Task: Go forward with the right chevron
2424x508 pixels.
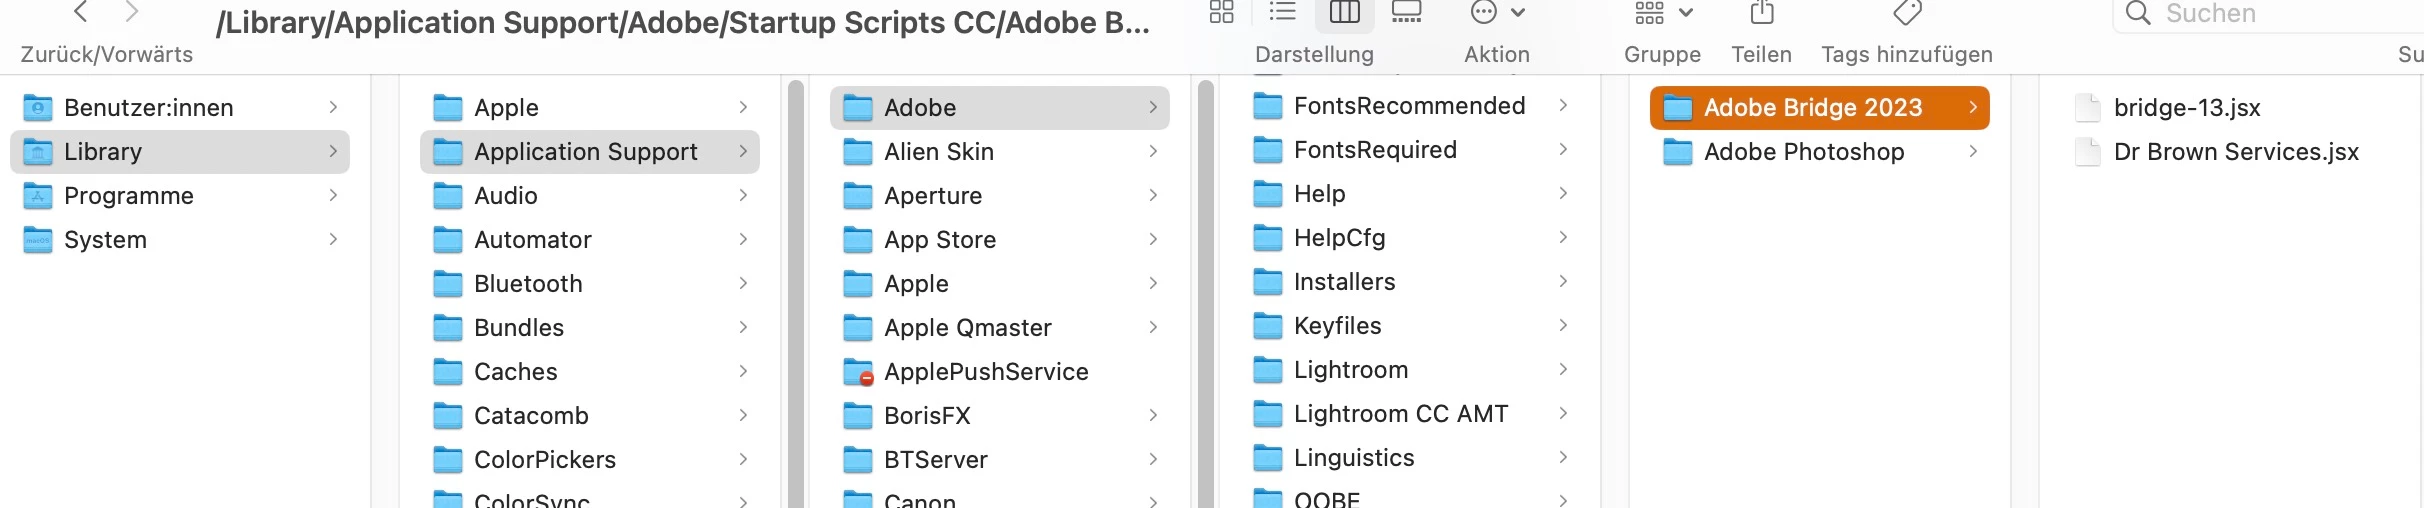Action: (x=131, y=12)
